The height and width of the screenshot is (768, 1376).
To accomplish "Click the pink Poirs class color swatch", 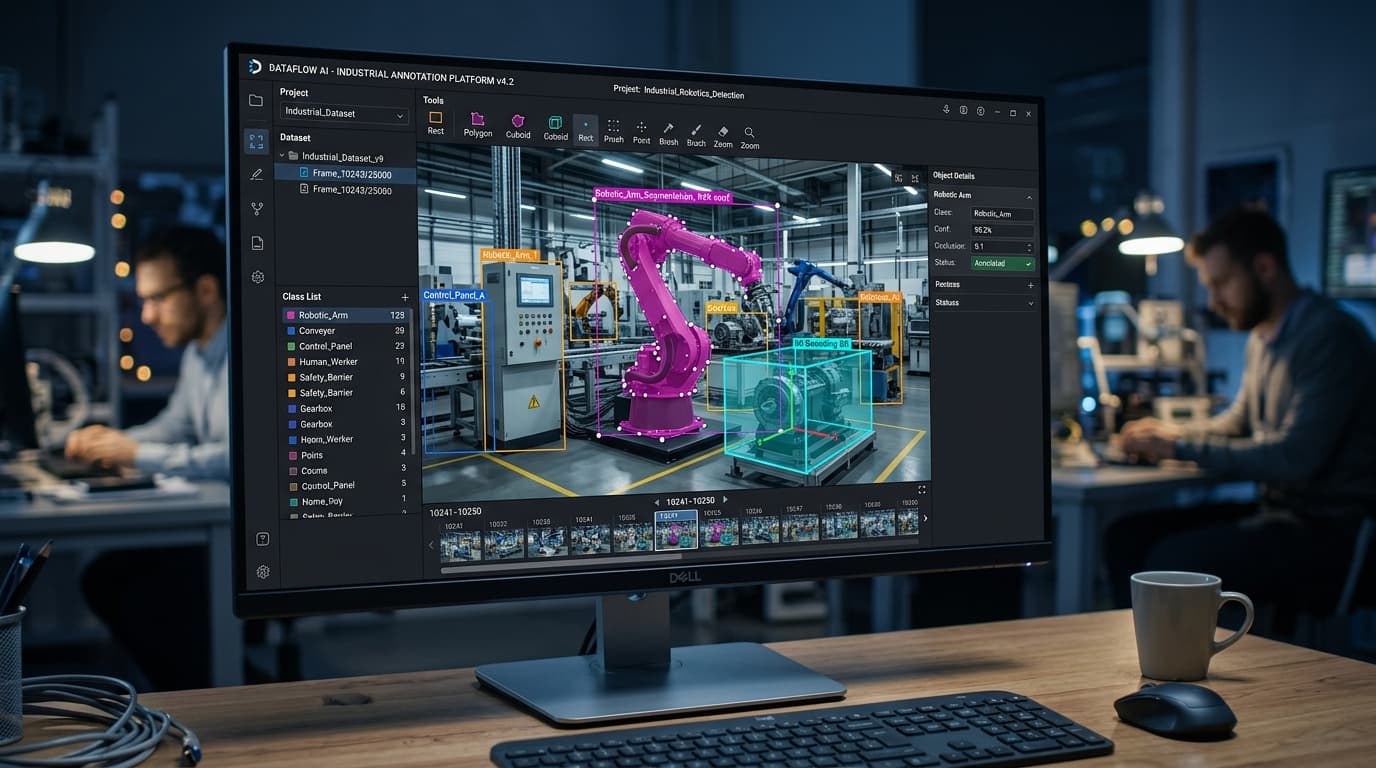I will (291, 455).
